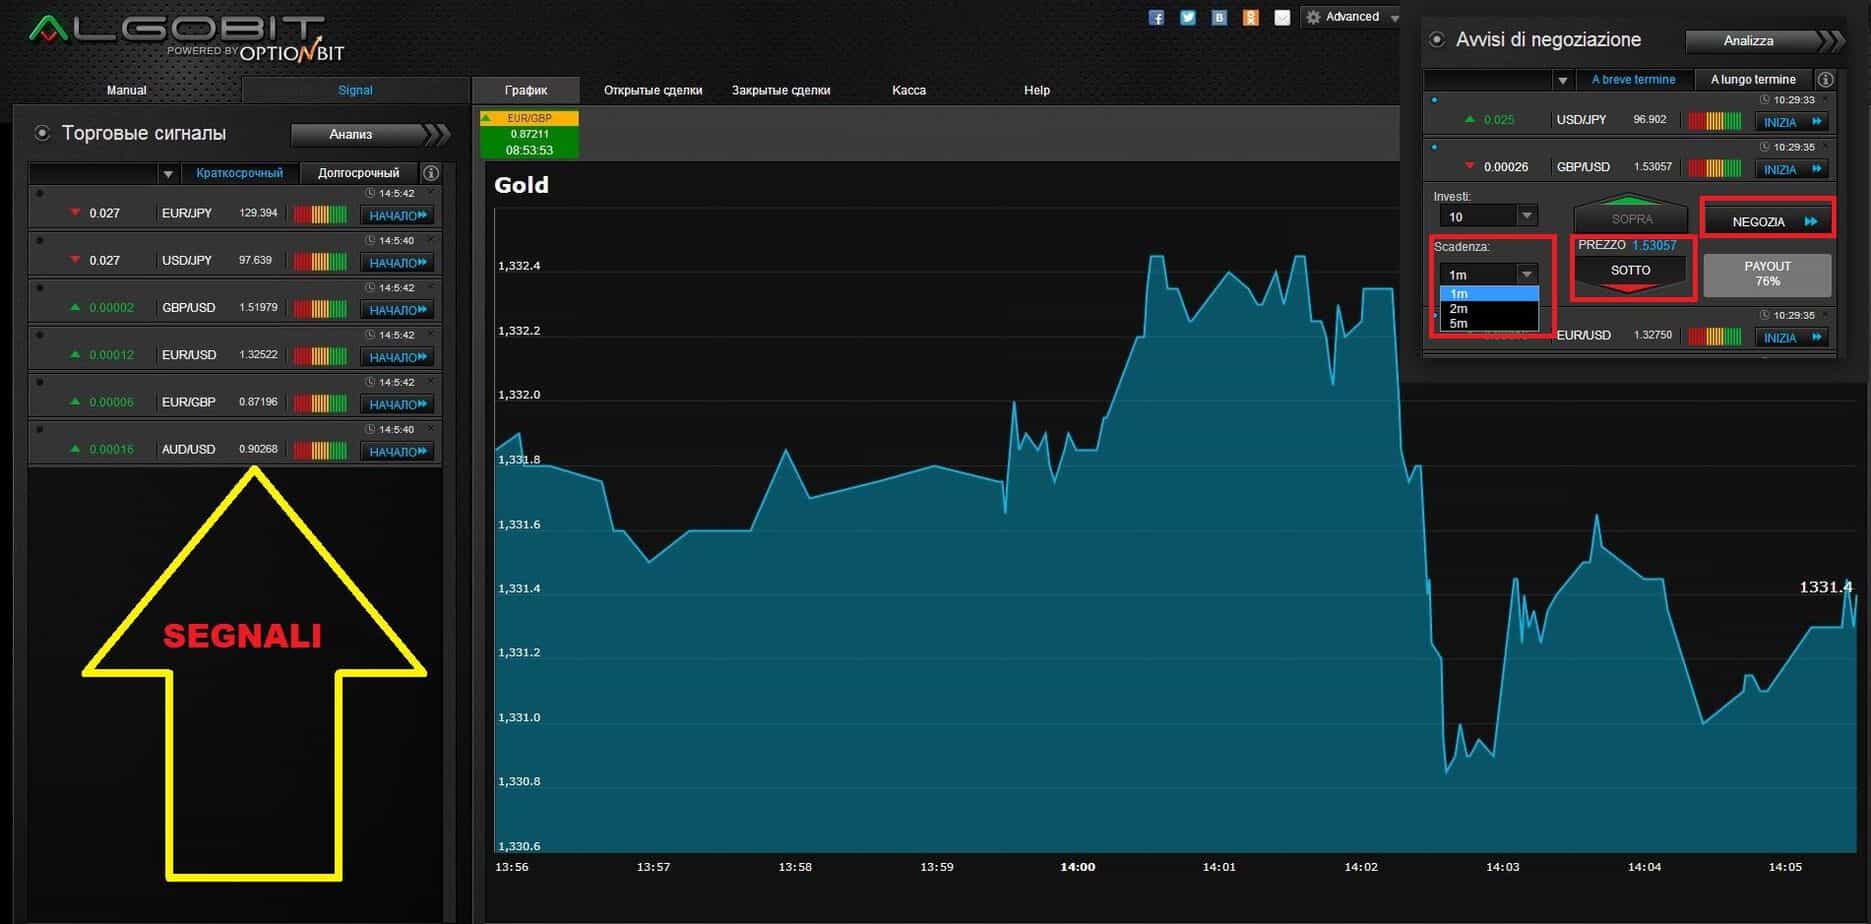Select 2m in Scadenza list
The width and height of the screenshot is (1871, 924).
click(x=1488, y=309)
